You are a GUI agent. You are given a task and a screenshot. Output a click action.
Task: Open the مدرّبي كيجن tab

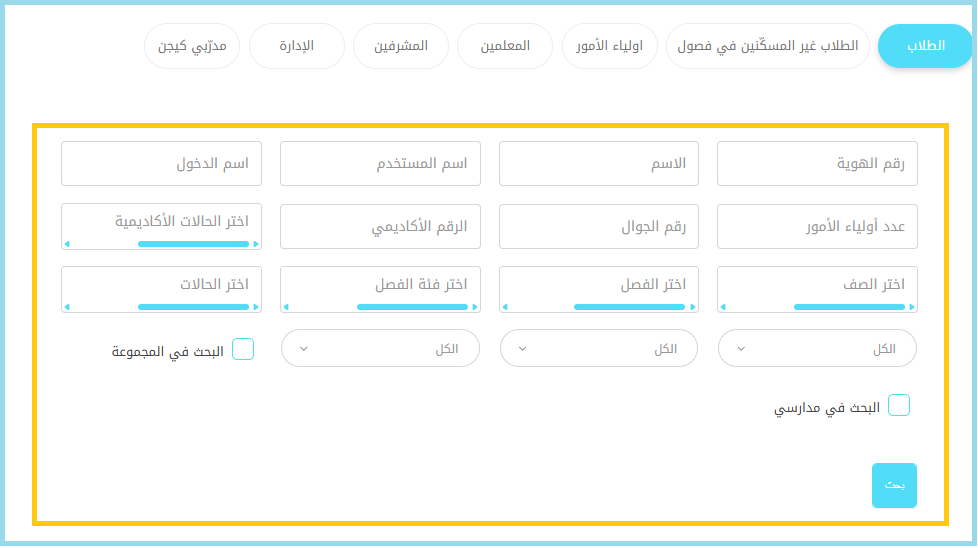(x=192, y=47)
